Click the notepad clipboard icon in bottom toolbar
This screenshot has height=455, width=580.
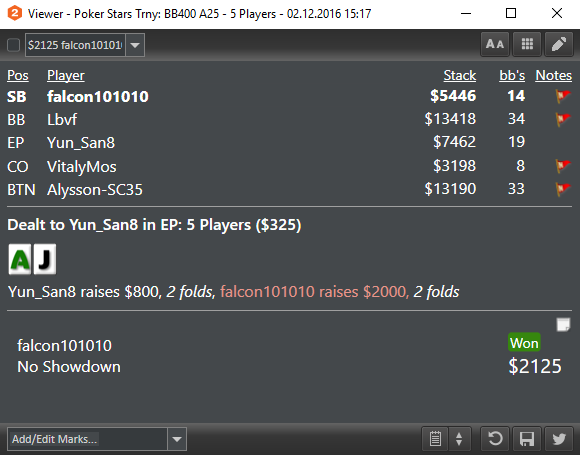point(435,439)
